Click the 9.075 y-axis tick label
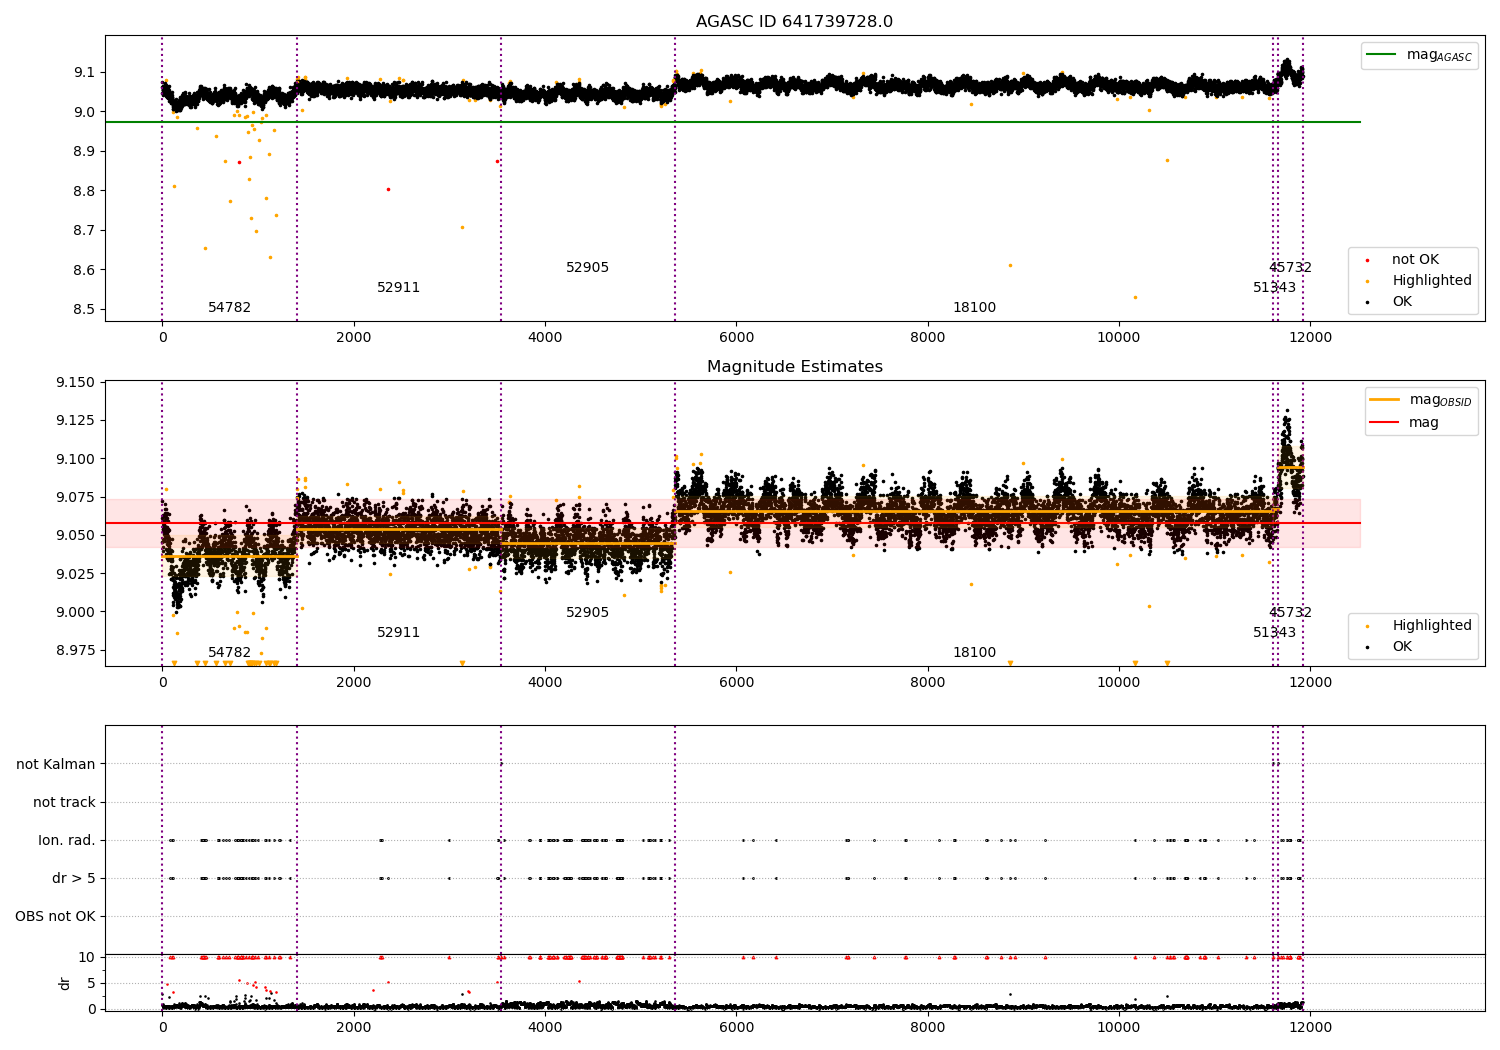The width and height of the screenshot is (1500, 1050). 76,497
